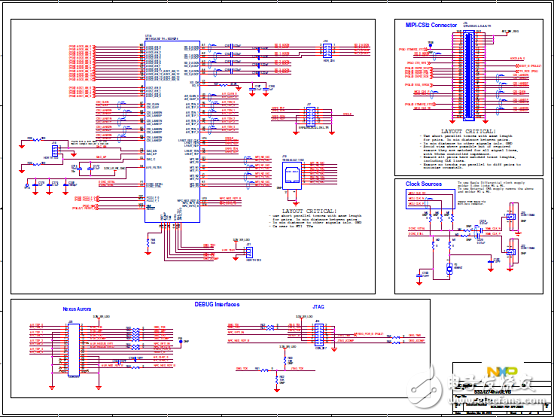
Task: Select the main processor IC block
Action: (172, 131)
